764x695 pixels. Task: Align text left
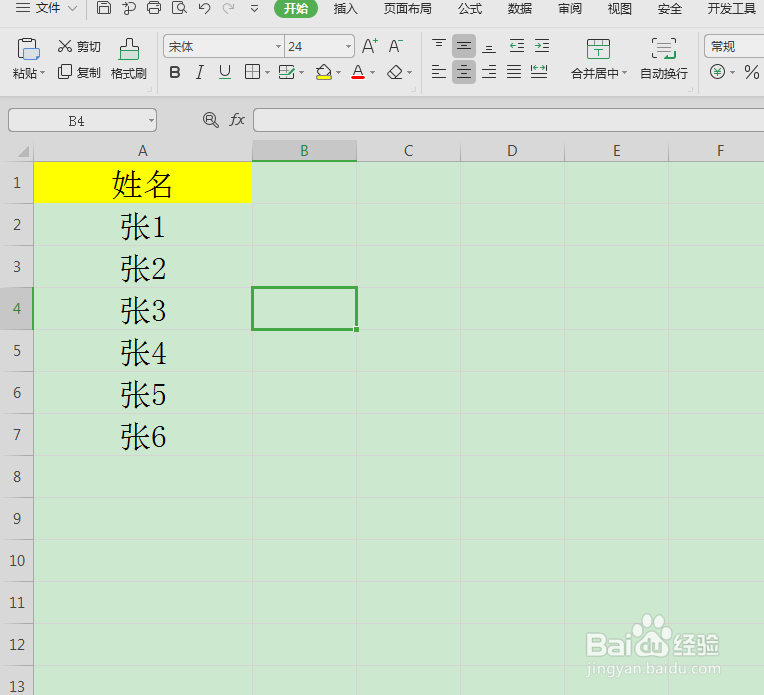(439, 72)
